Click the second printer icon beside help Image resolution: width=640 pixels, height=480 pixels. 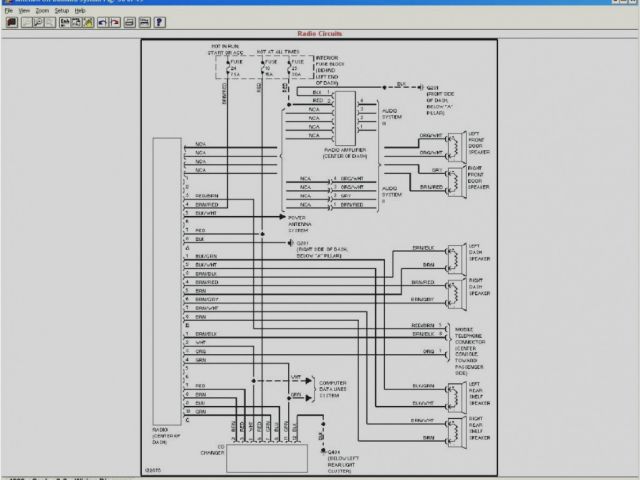(x=145, y=22)
